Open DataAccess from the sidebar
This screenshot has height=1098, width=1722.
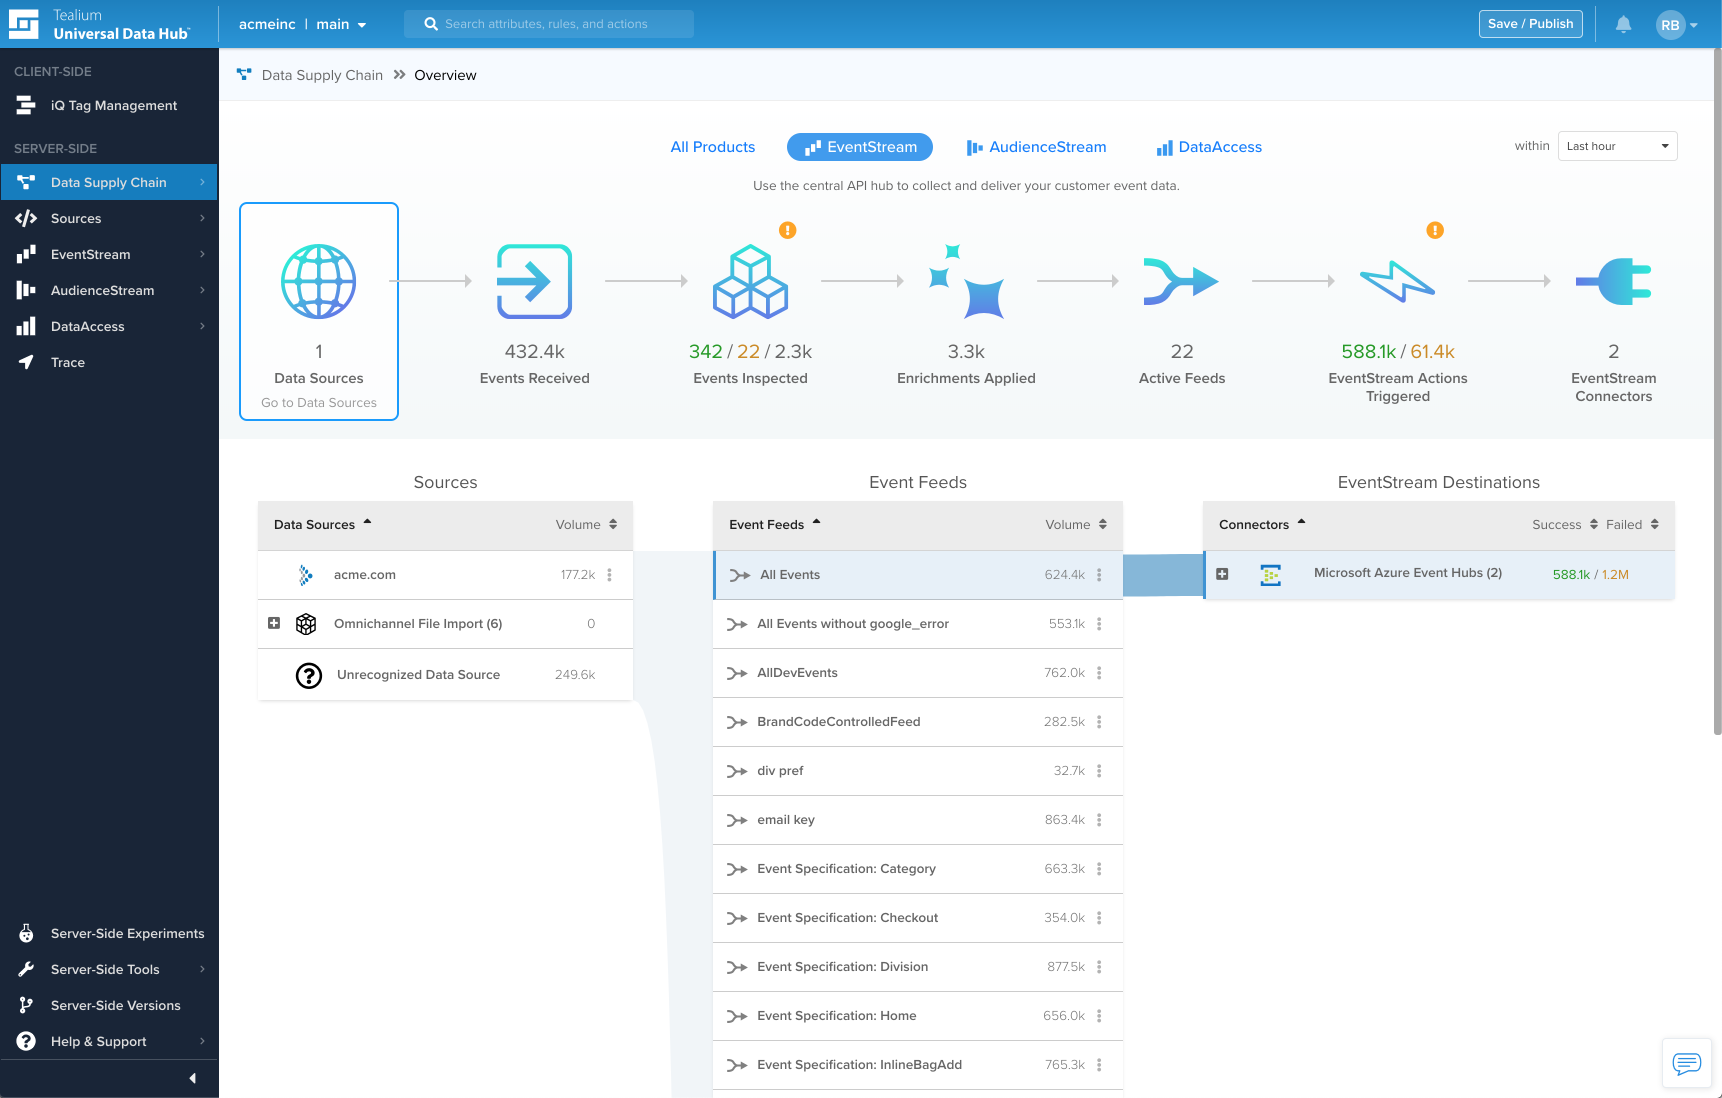coord(88,326)
